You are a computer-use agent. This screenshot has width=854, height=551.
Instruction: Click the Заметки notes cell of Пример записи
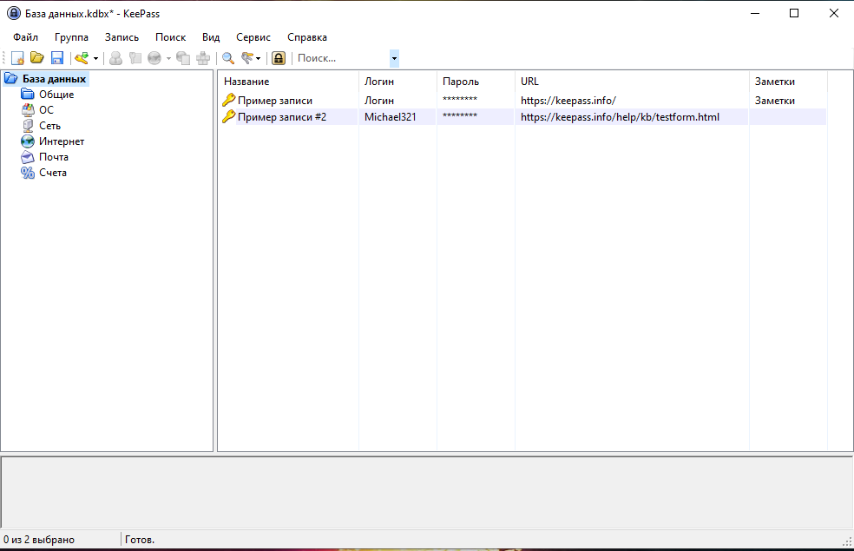point(774,101)
